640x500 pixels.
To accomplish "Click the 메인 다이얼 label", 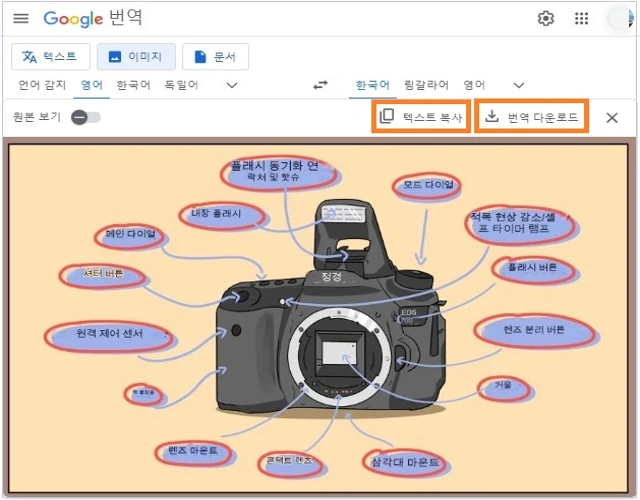I will 131,235.
